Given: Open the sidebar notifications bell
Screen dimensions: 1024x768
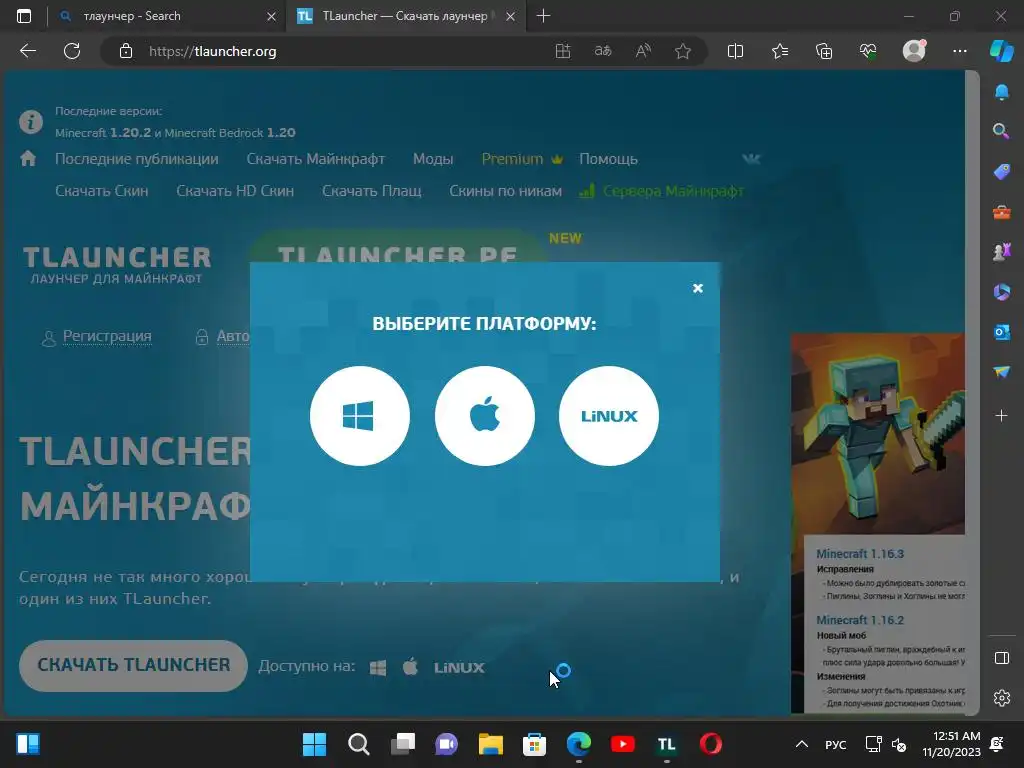Looking at the screenshot, I should point(1001,92).
